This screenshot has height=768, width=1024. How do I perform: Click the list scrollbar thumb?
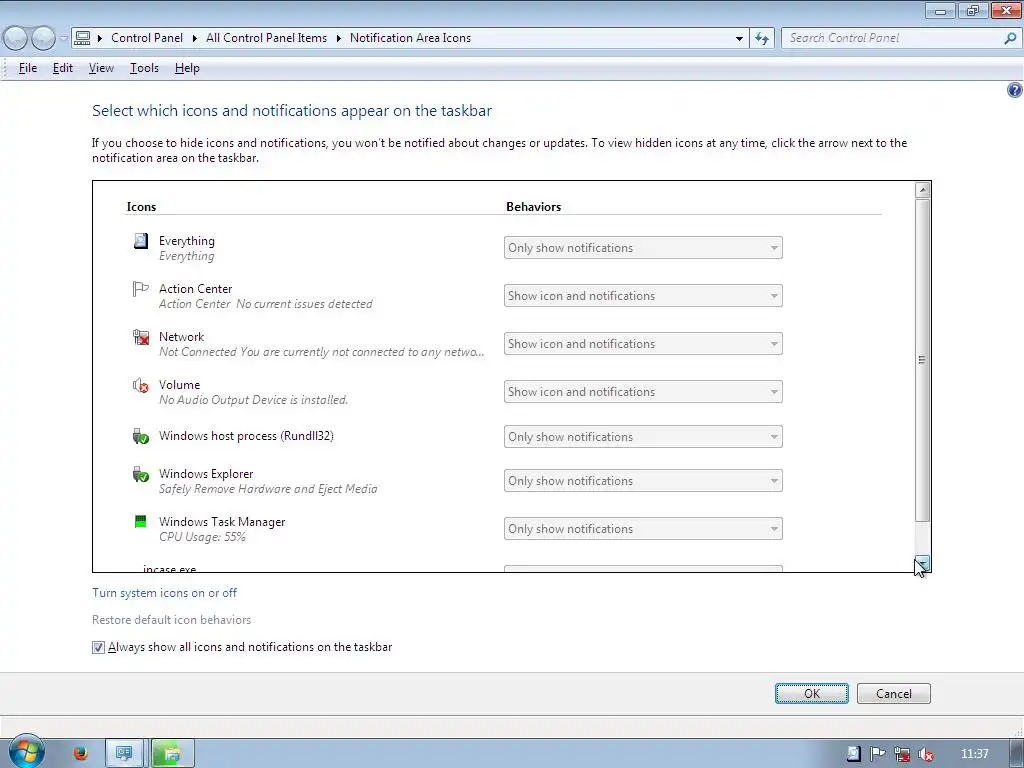point(922,360)
